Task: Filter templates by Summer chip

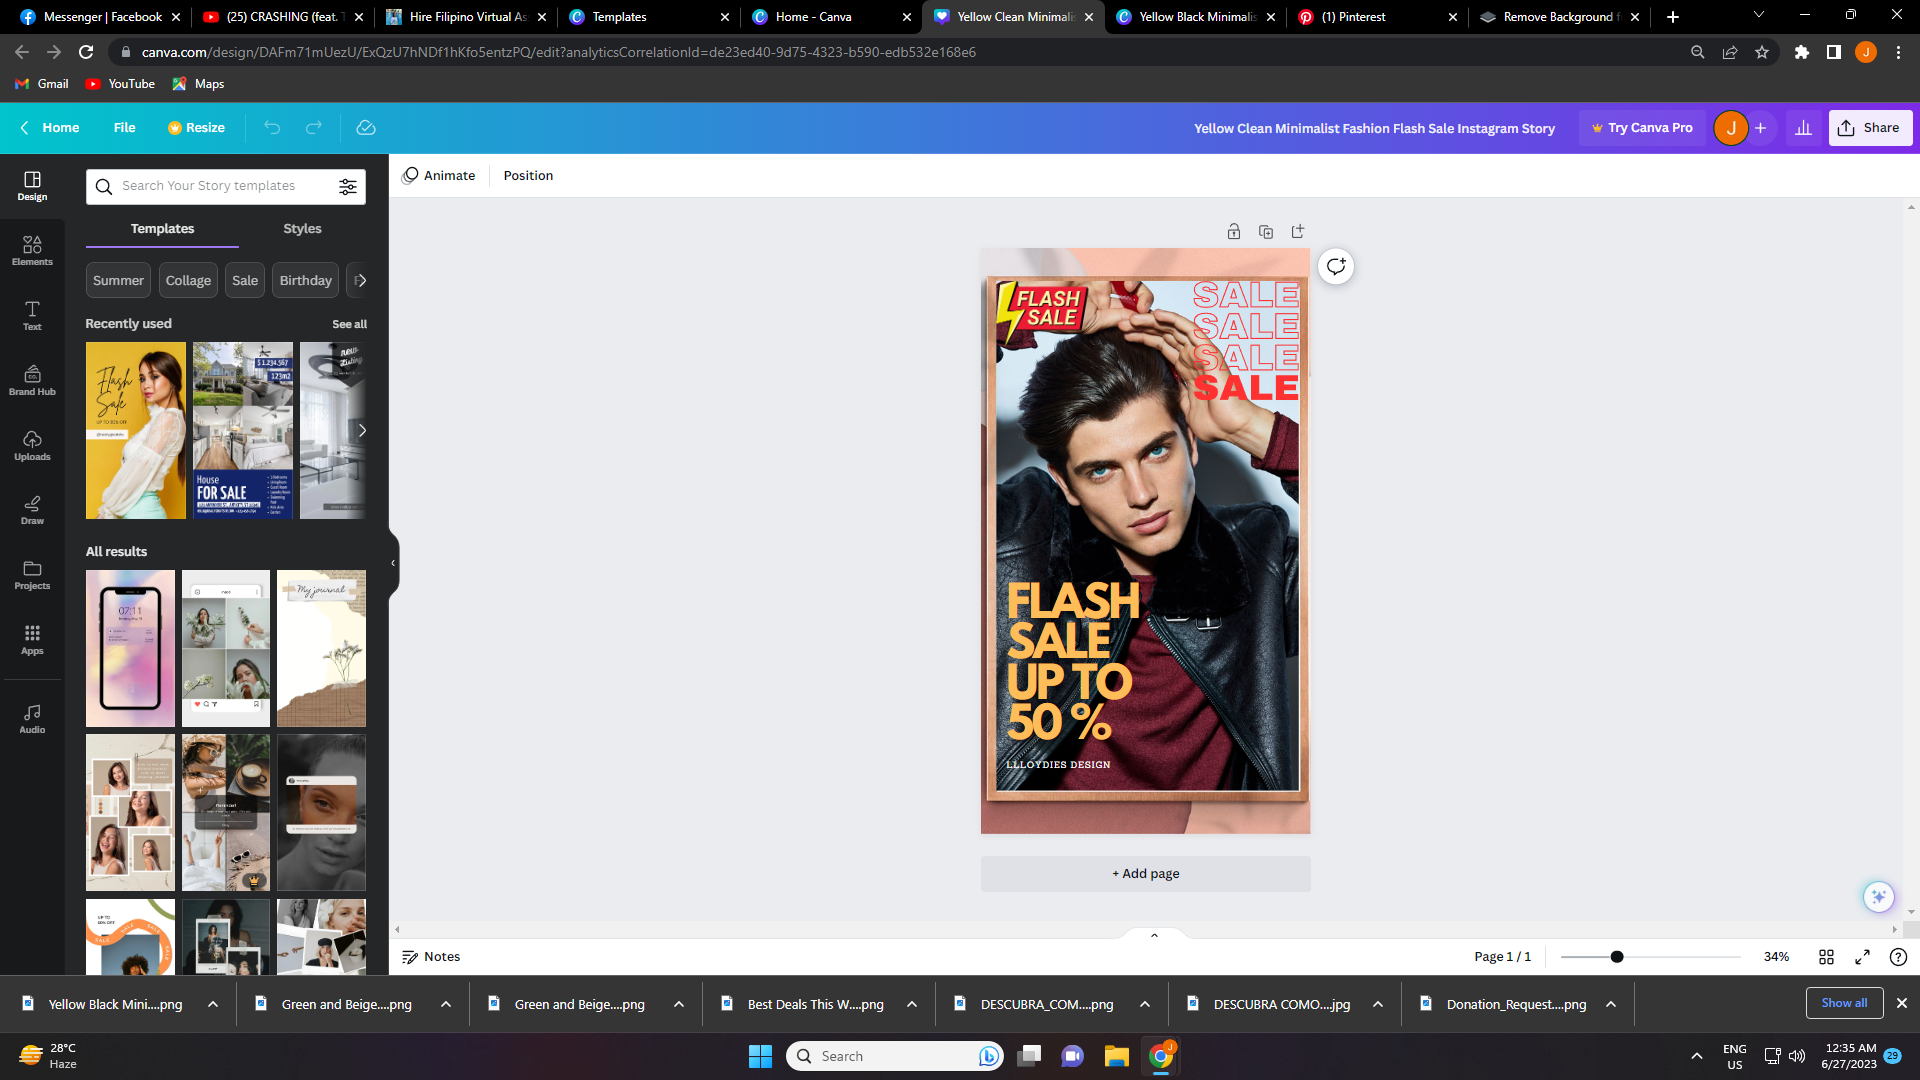Action: (118, 281)
